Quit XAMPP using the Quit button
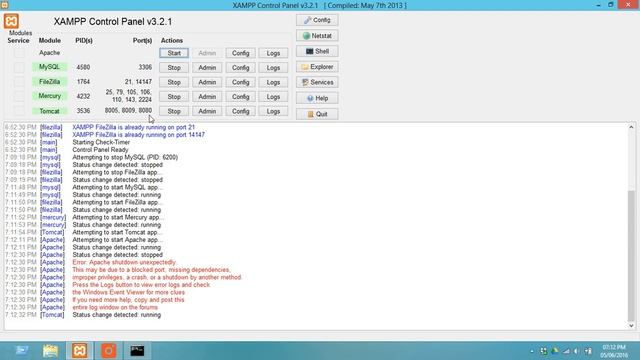The image size is (640, 360). coord(317,114)
